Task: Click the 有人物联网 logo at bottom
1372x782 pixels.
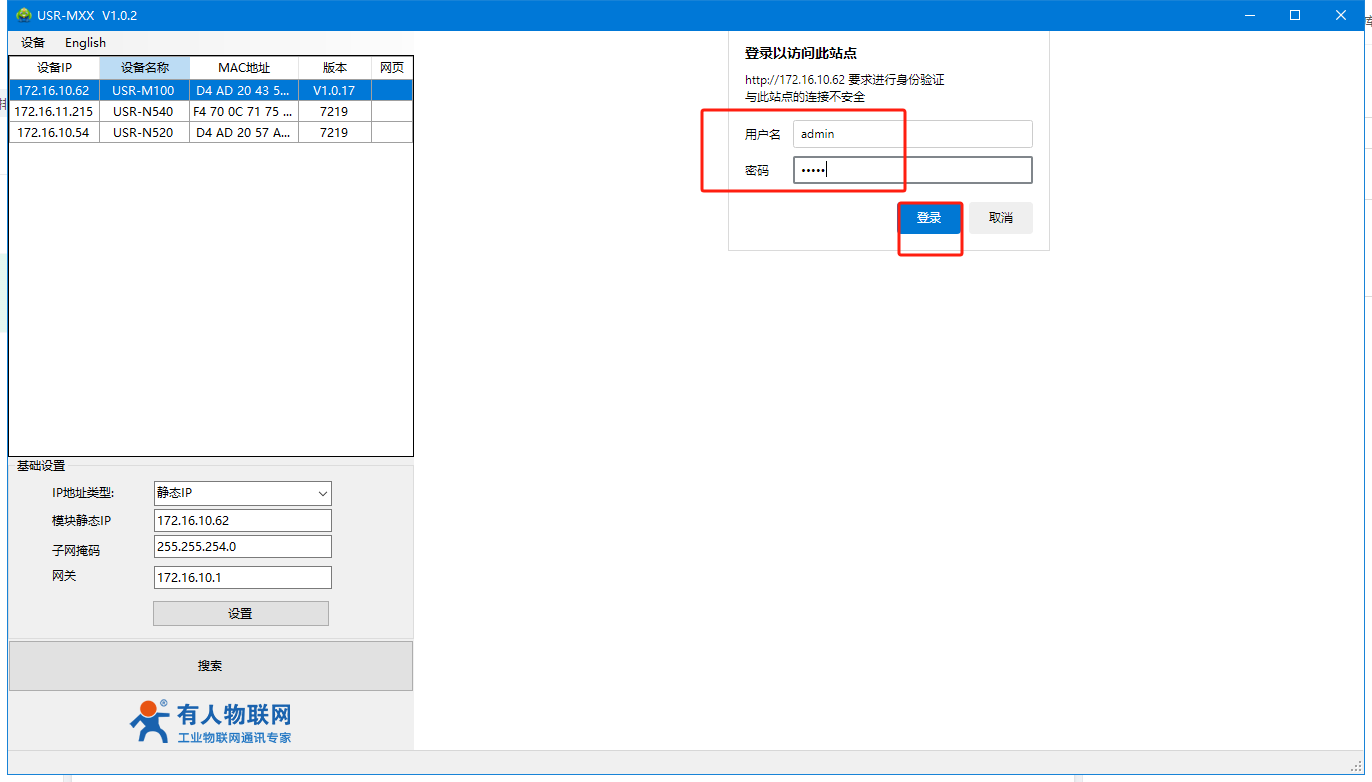Action: pos(211,721)
